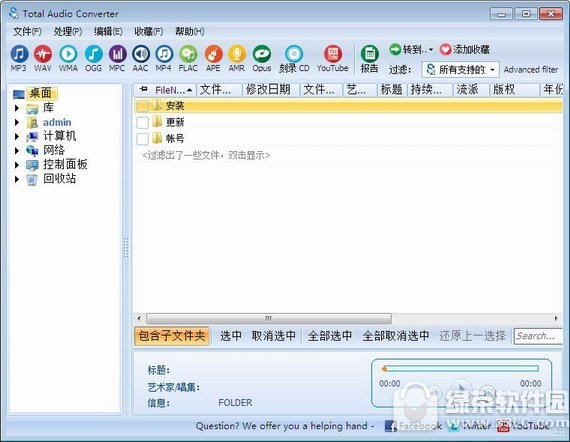Add current folder via 添加收藏
570x442 pixels.
(465, 49)
